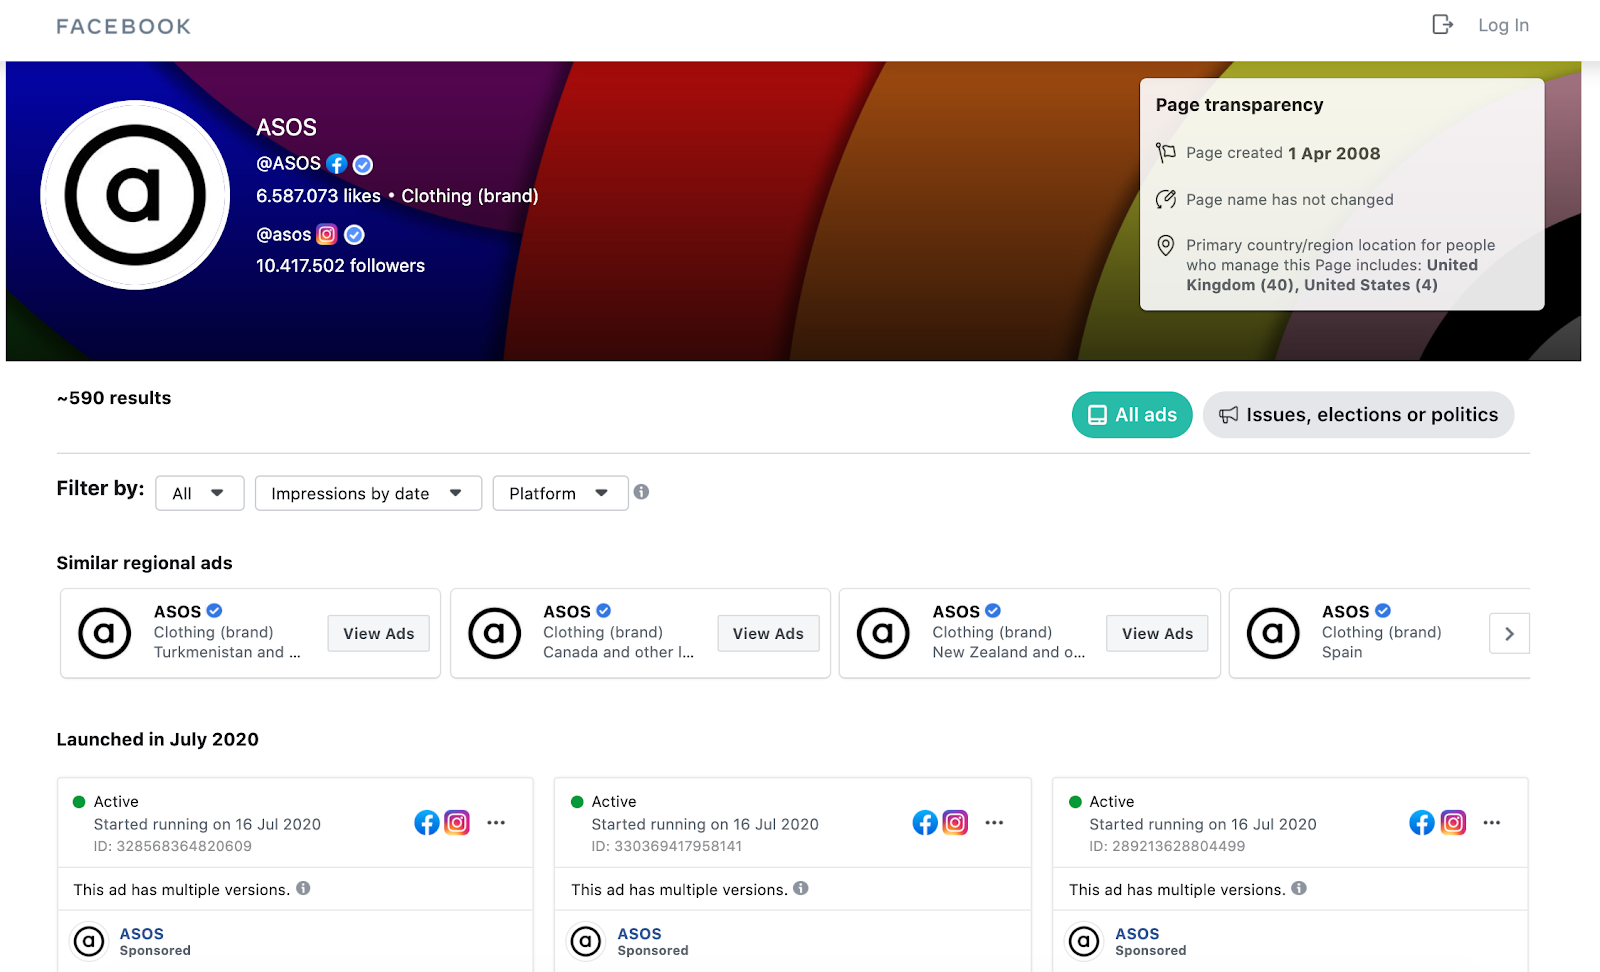View Ads for ASOS Turkmenistan card
This screenshot has width=1600, height=972.
(379, 634)
